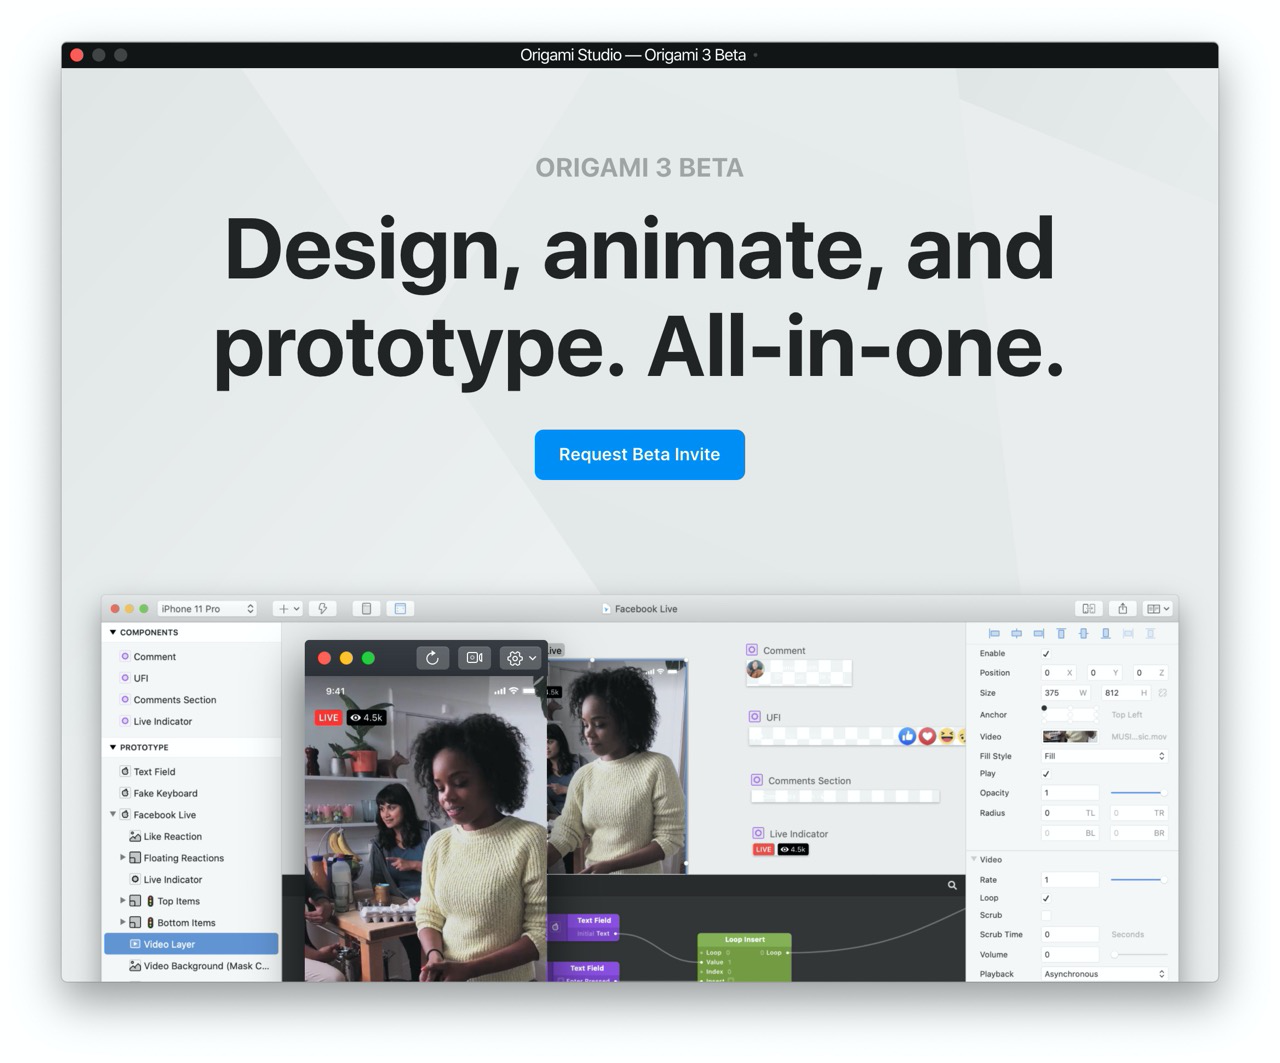This screenshot has width=1280, height=1063.
Task: Click the Loop Insert patch node
Action: pyautogui.click(x=745, y=957)
